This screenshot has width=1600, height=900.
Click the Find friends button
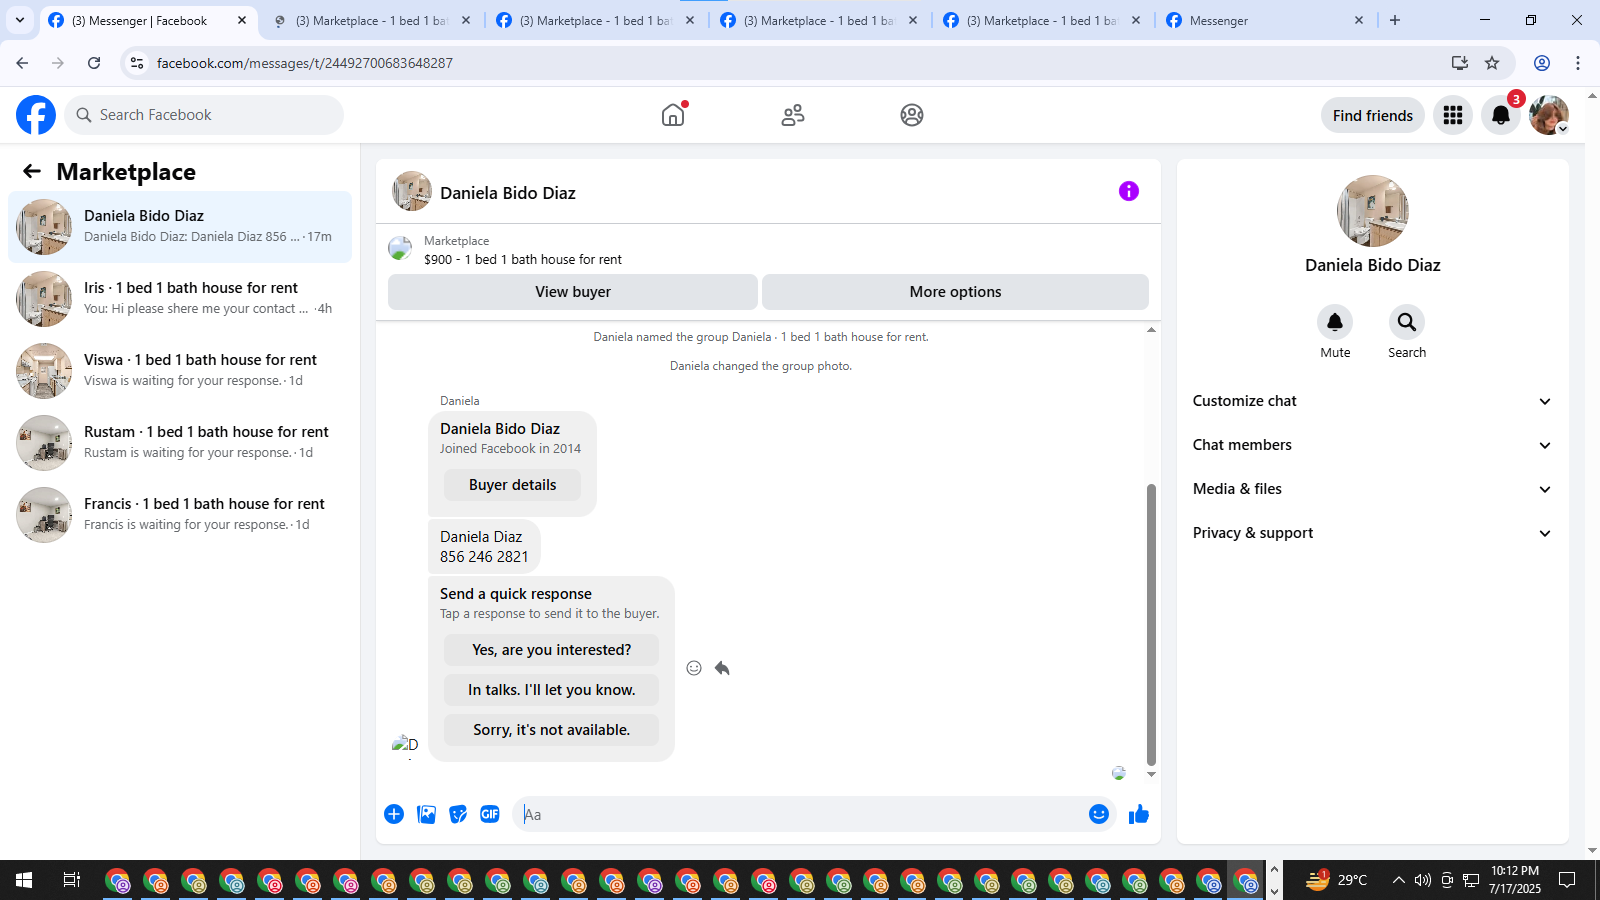point(1372,115)
